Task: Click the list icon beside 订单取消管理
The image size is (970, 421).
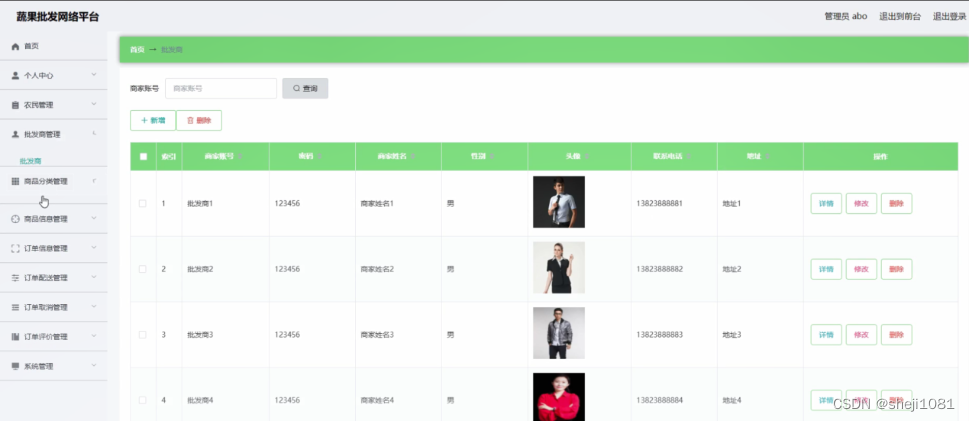Action: pyautogui.click(x=15, y=307)
